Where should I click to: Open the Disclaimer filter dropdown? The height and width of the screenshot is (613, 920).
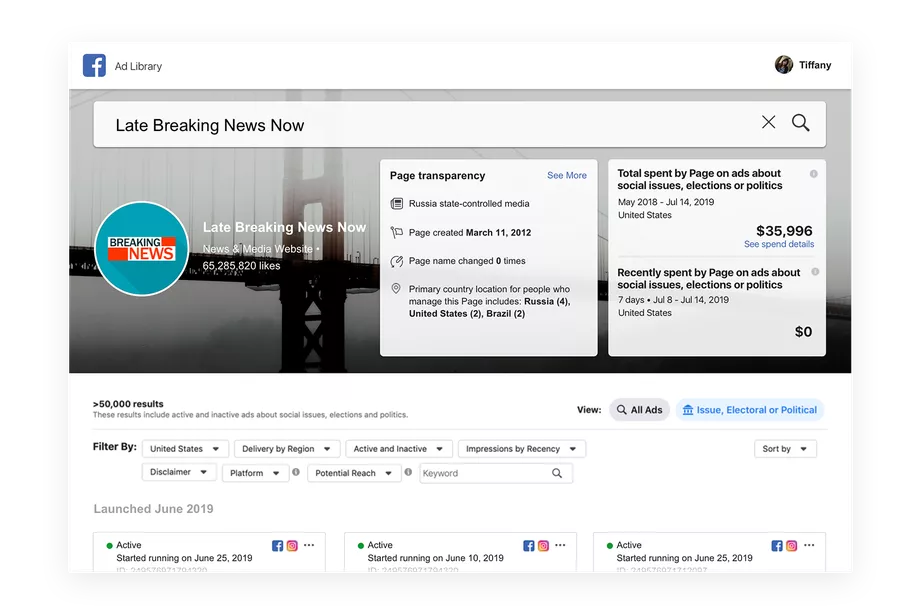tap(179, 472)
